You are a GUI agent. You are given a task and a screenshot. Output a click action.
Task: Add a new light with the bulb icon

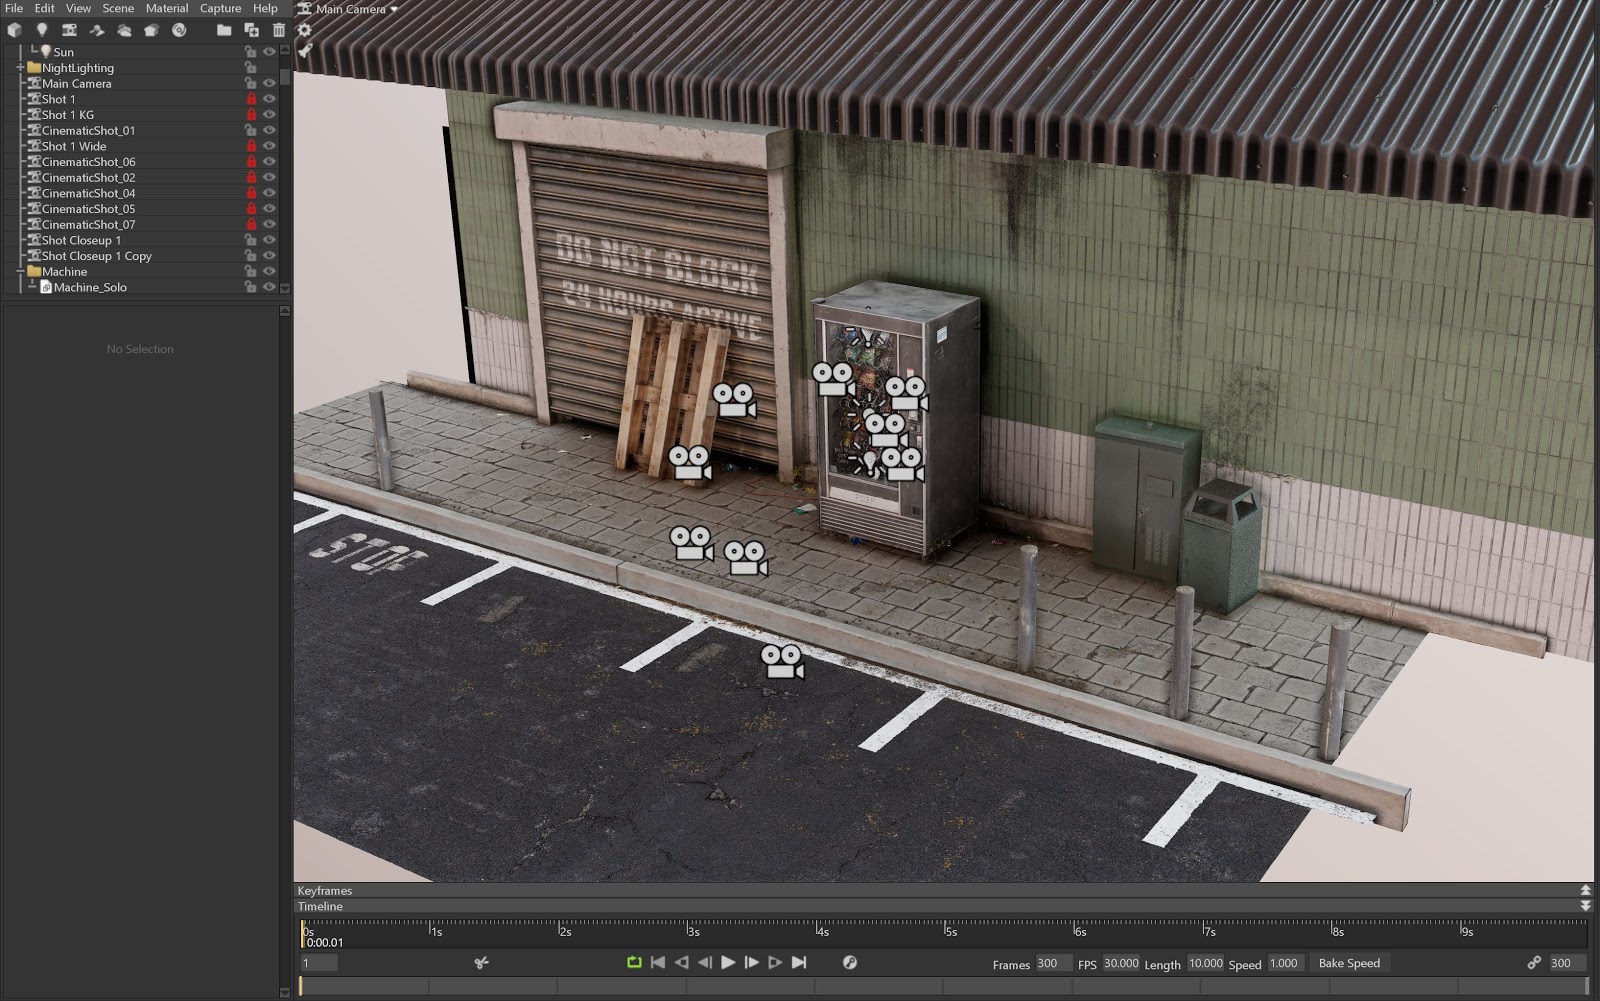42,30
